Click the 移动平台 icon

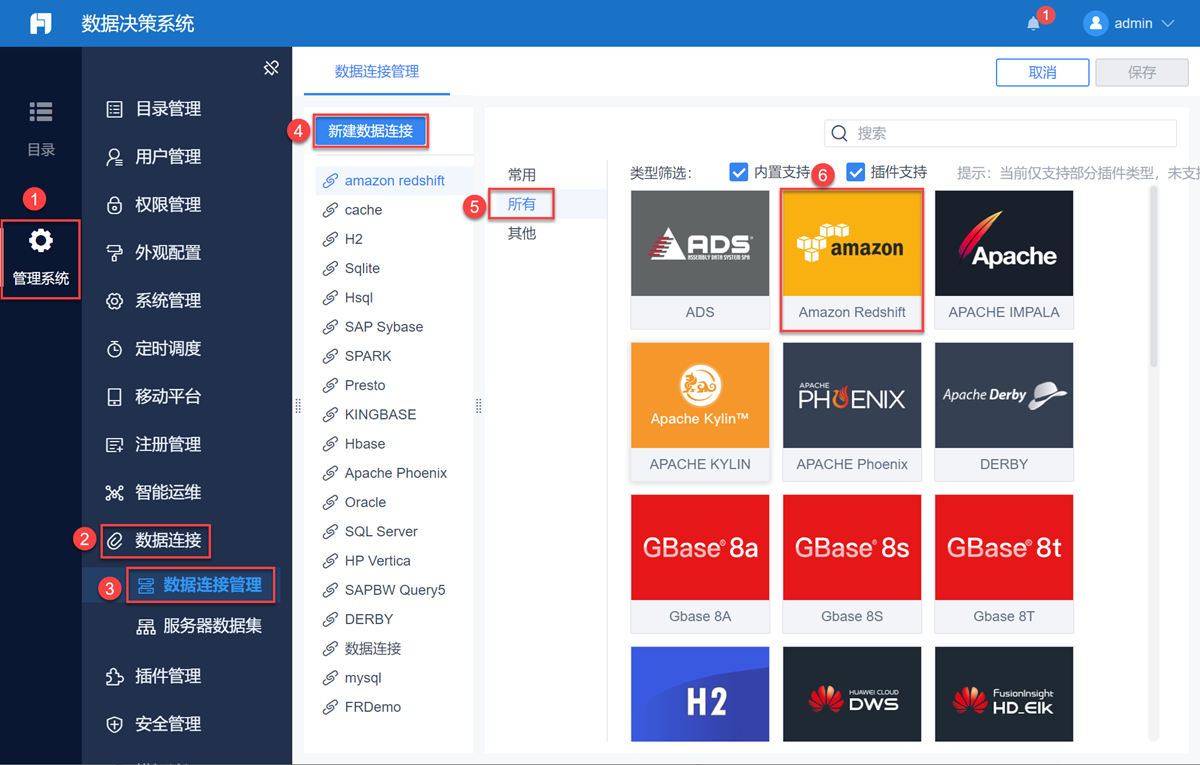point(114,397)
